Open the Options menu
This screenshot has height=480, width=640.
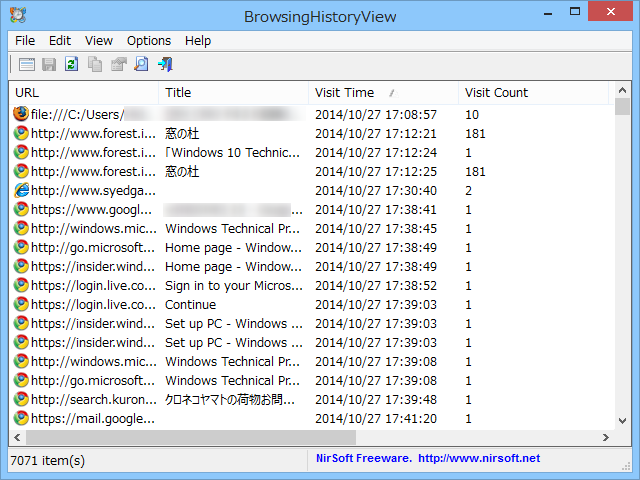click(149, 41)
